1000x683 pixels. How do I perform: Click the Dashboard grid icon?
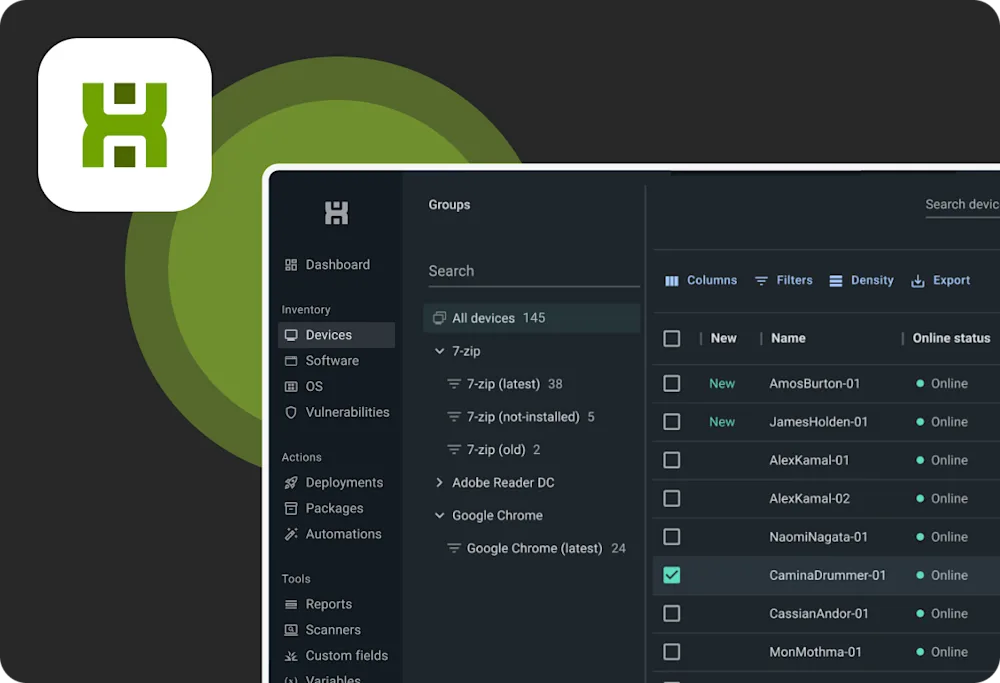tap(291, 265)
